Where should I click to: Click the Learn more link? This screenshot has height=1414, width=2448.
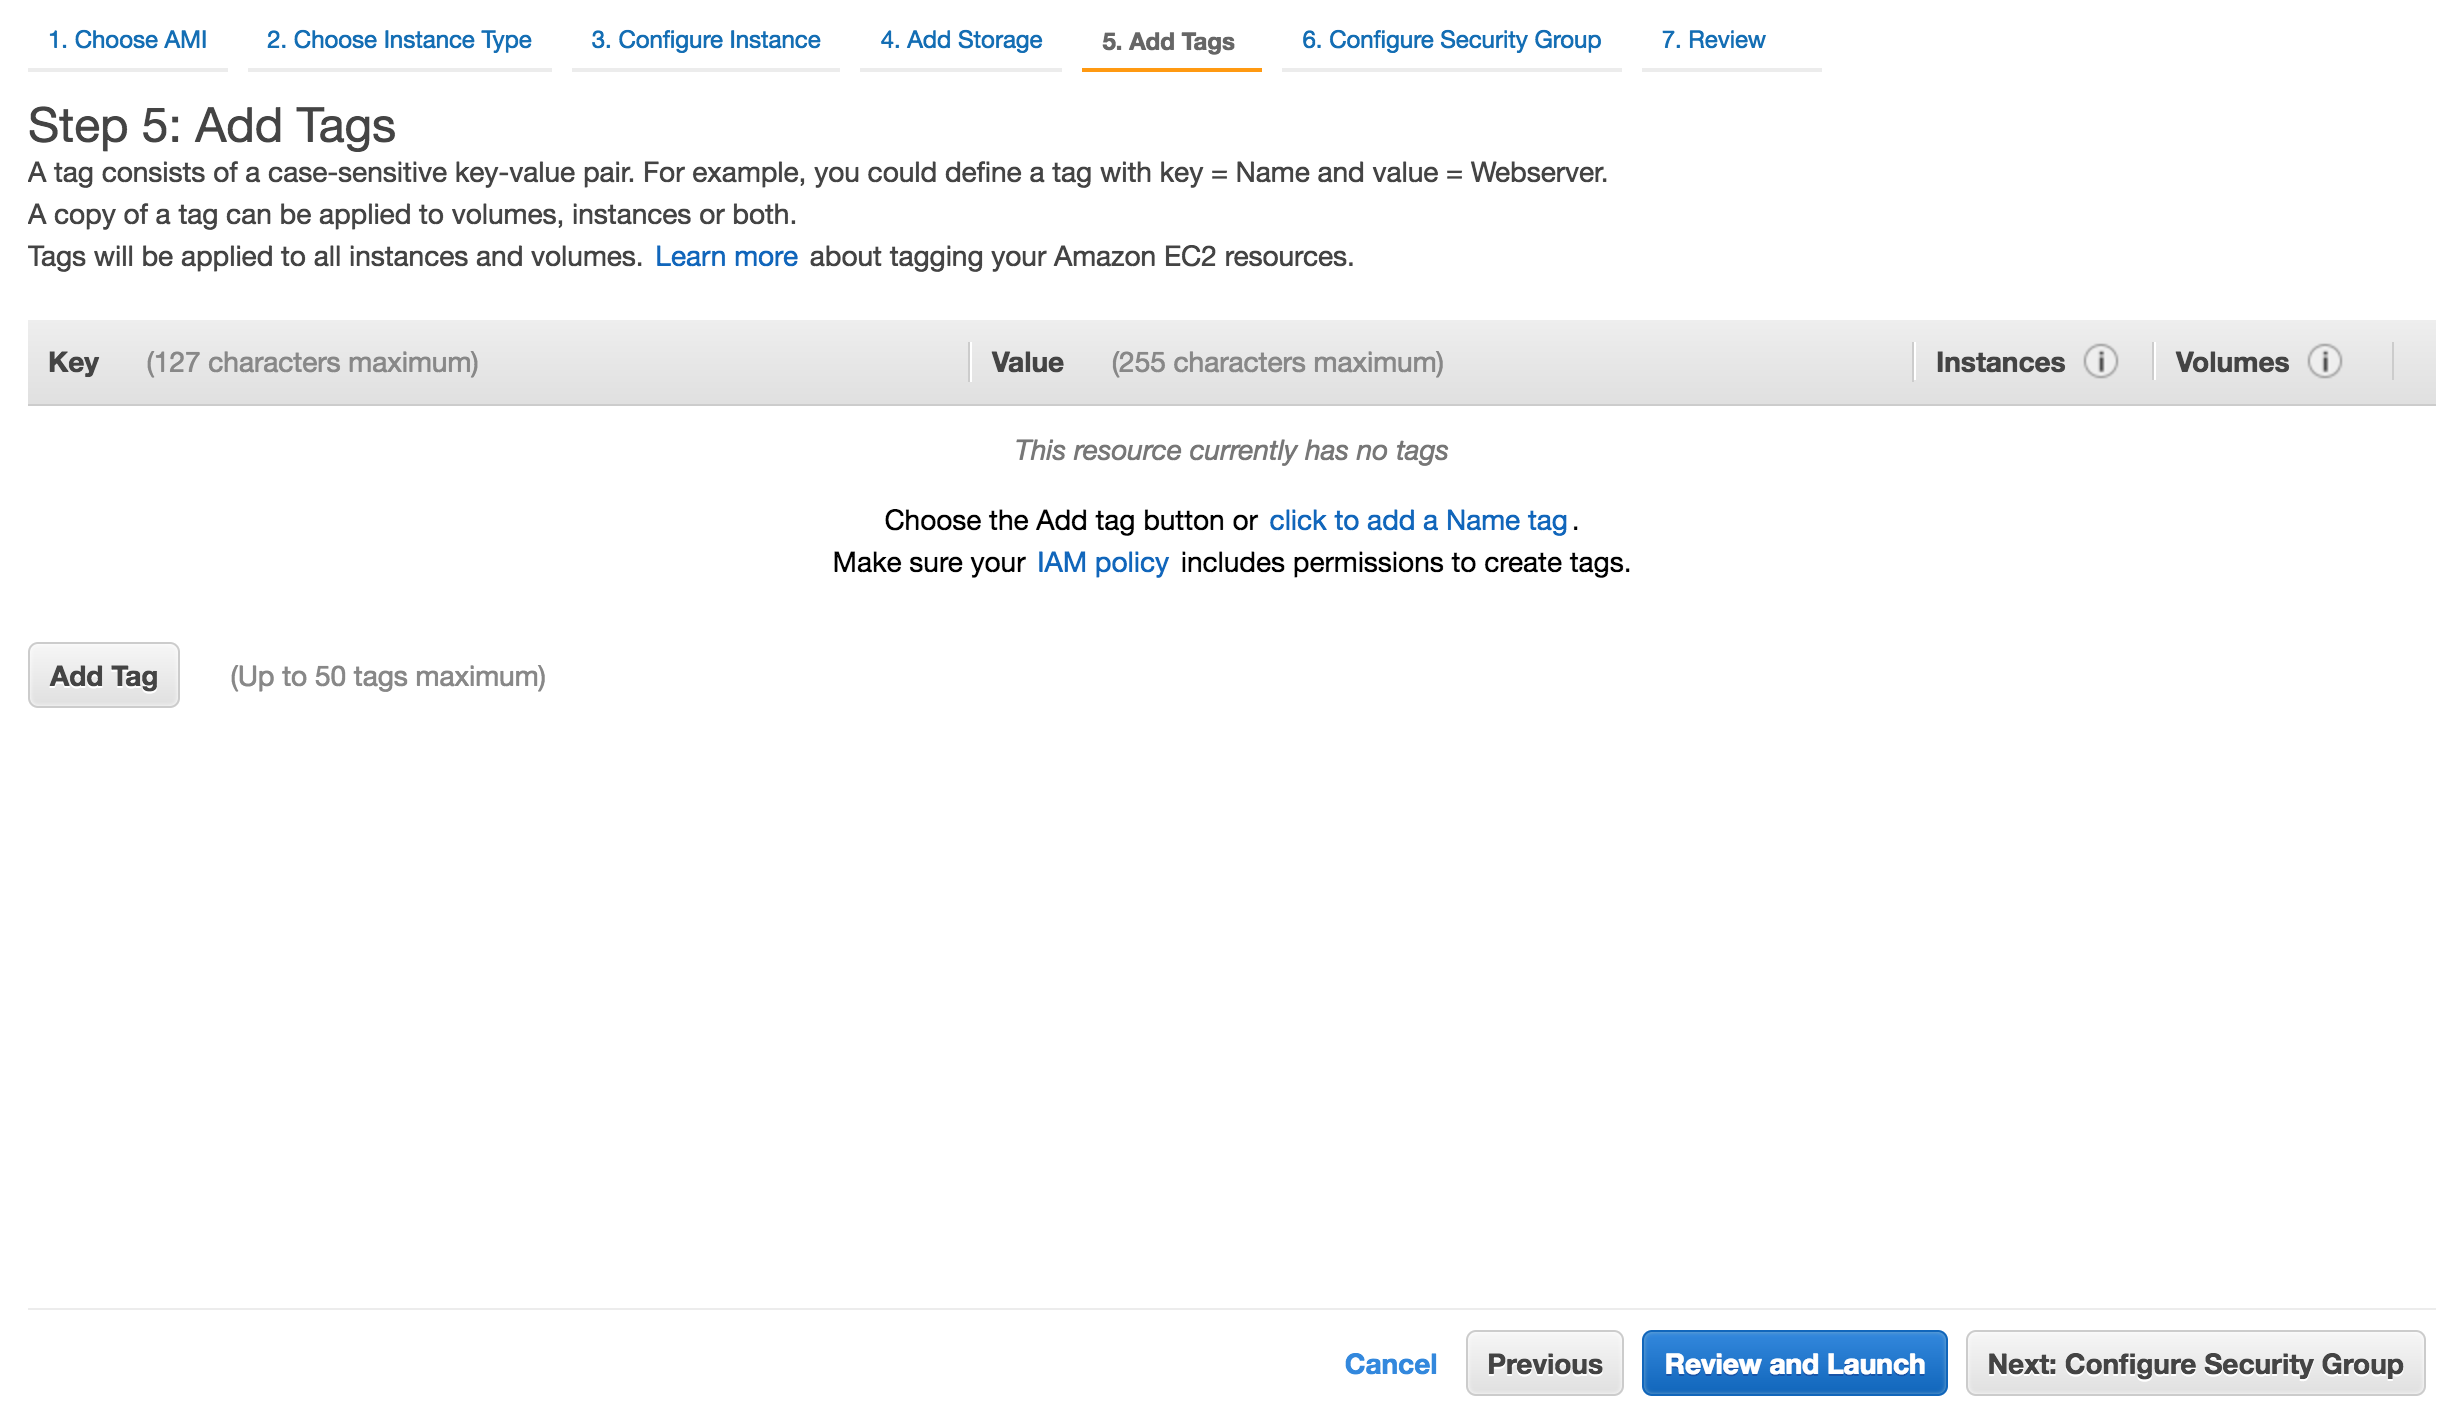coord(726,257)
